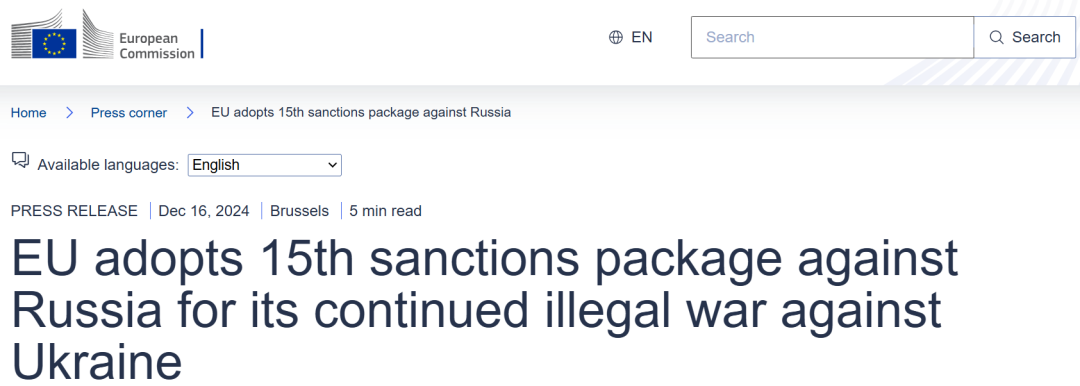This screenshot has width=1080, height=386.
Task: Open the Available languages English dropdown
Action: (x=264, y=165)
